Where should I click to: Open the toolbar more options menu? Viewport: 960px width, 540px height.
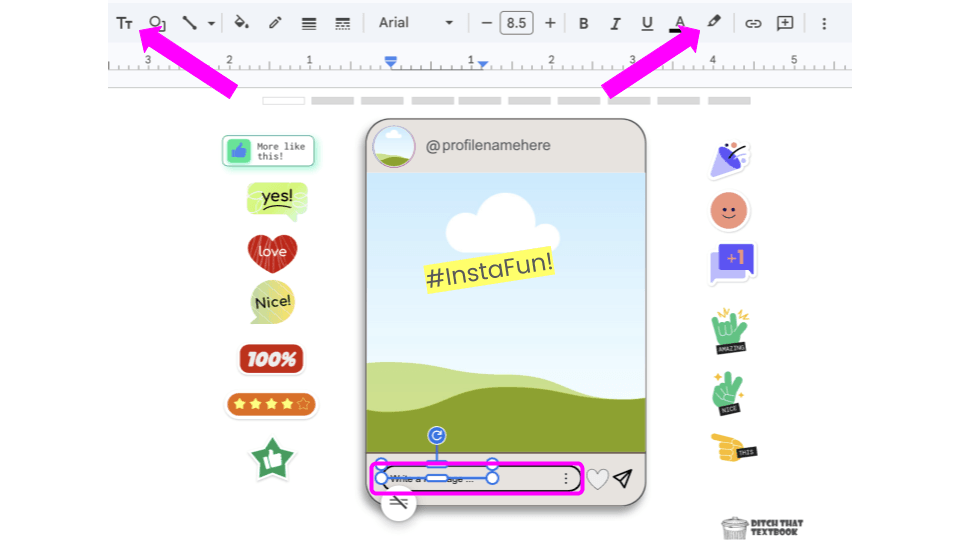pos(824,23)
